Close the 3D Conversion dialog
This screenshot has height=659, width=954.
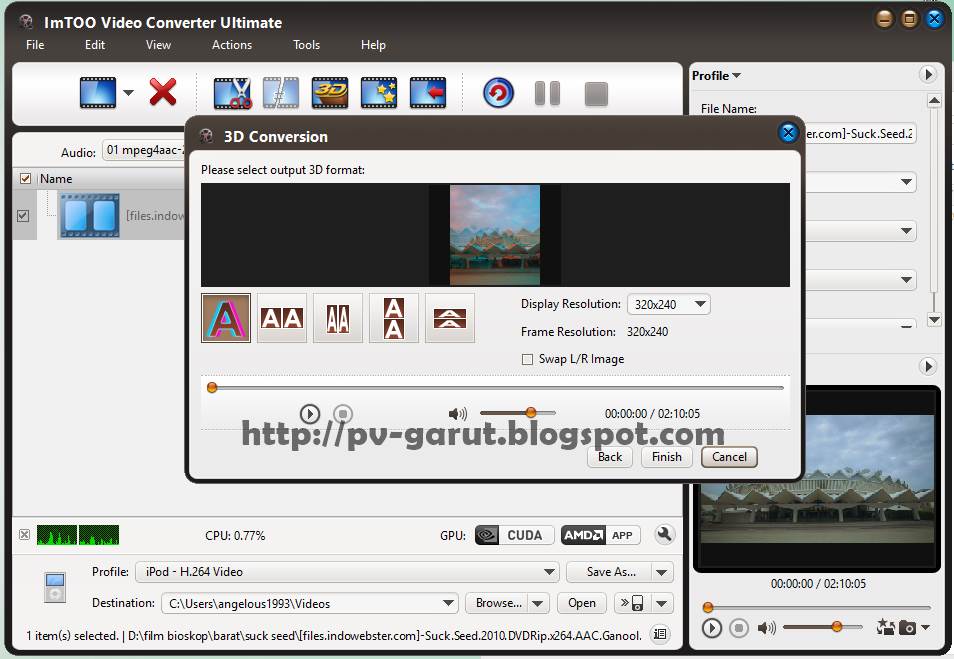click(x=789, y=133)
